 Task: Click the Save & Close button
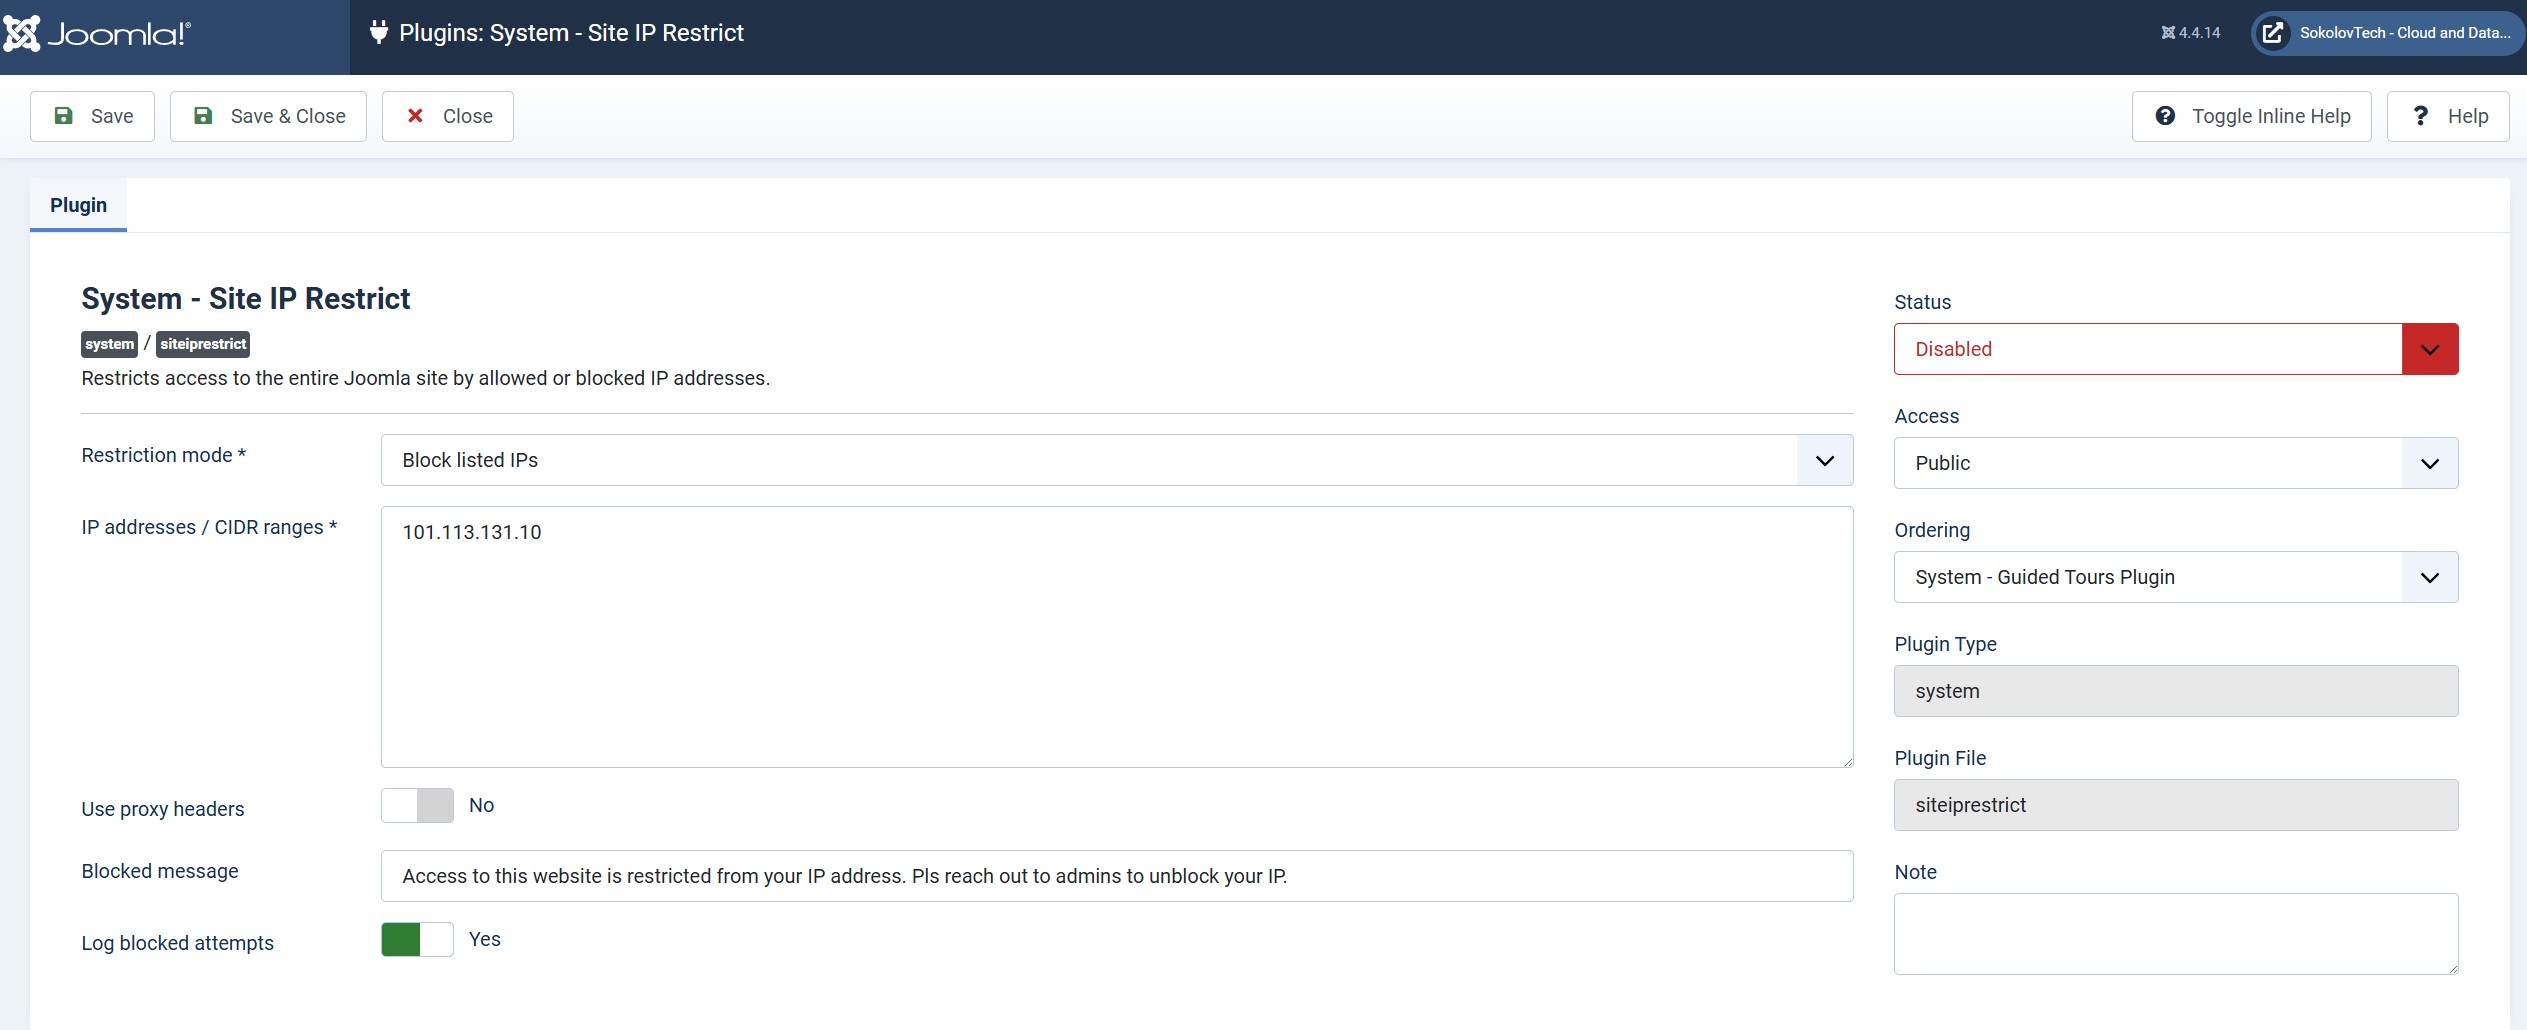click(268, 116)
